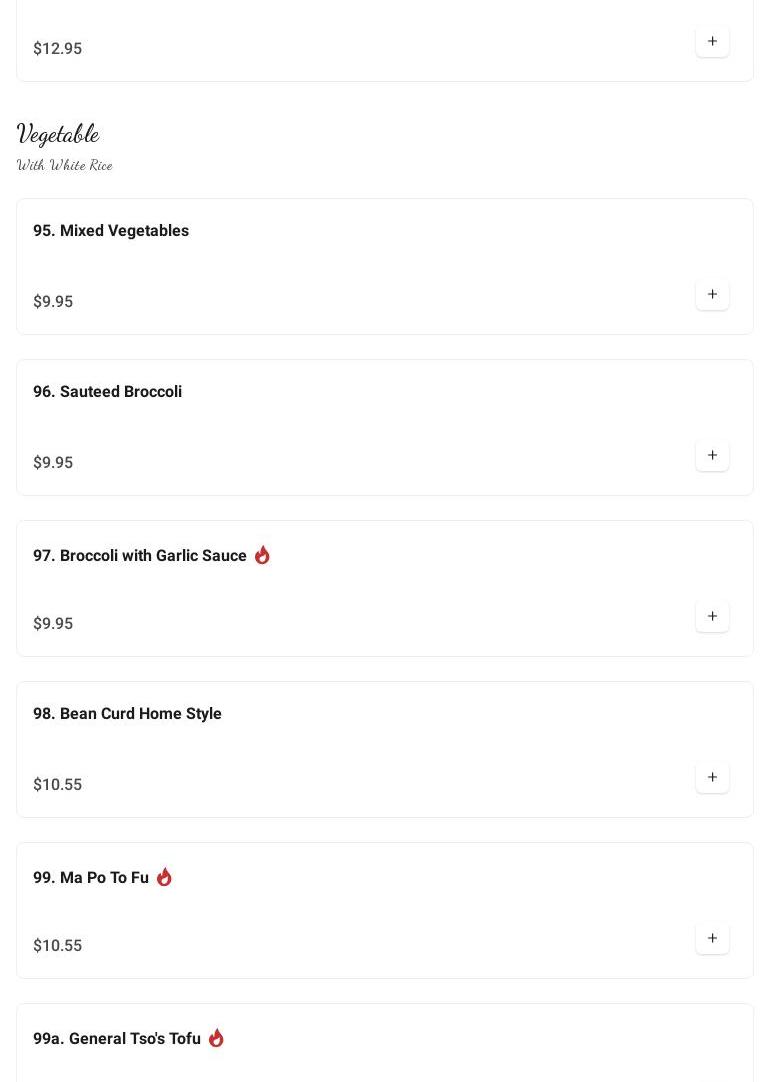Open the 96. Sauteed Broccoli item title
The height and width of the screenshot is (1082, 770).
(x=107, y=392)
